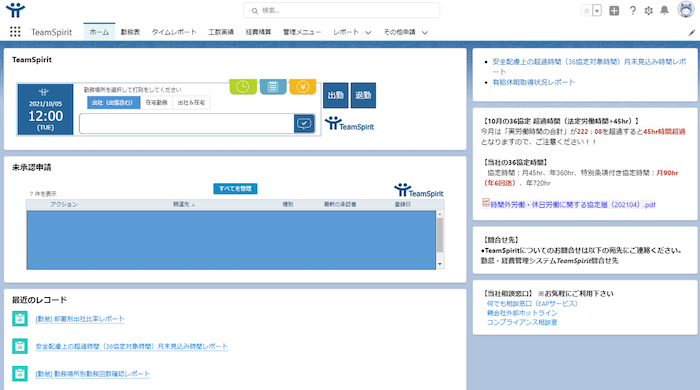Click the 登録日 column header

(x=402, y=204)
